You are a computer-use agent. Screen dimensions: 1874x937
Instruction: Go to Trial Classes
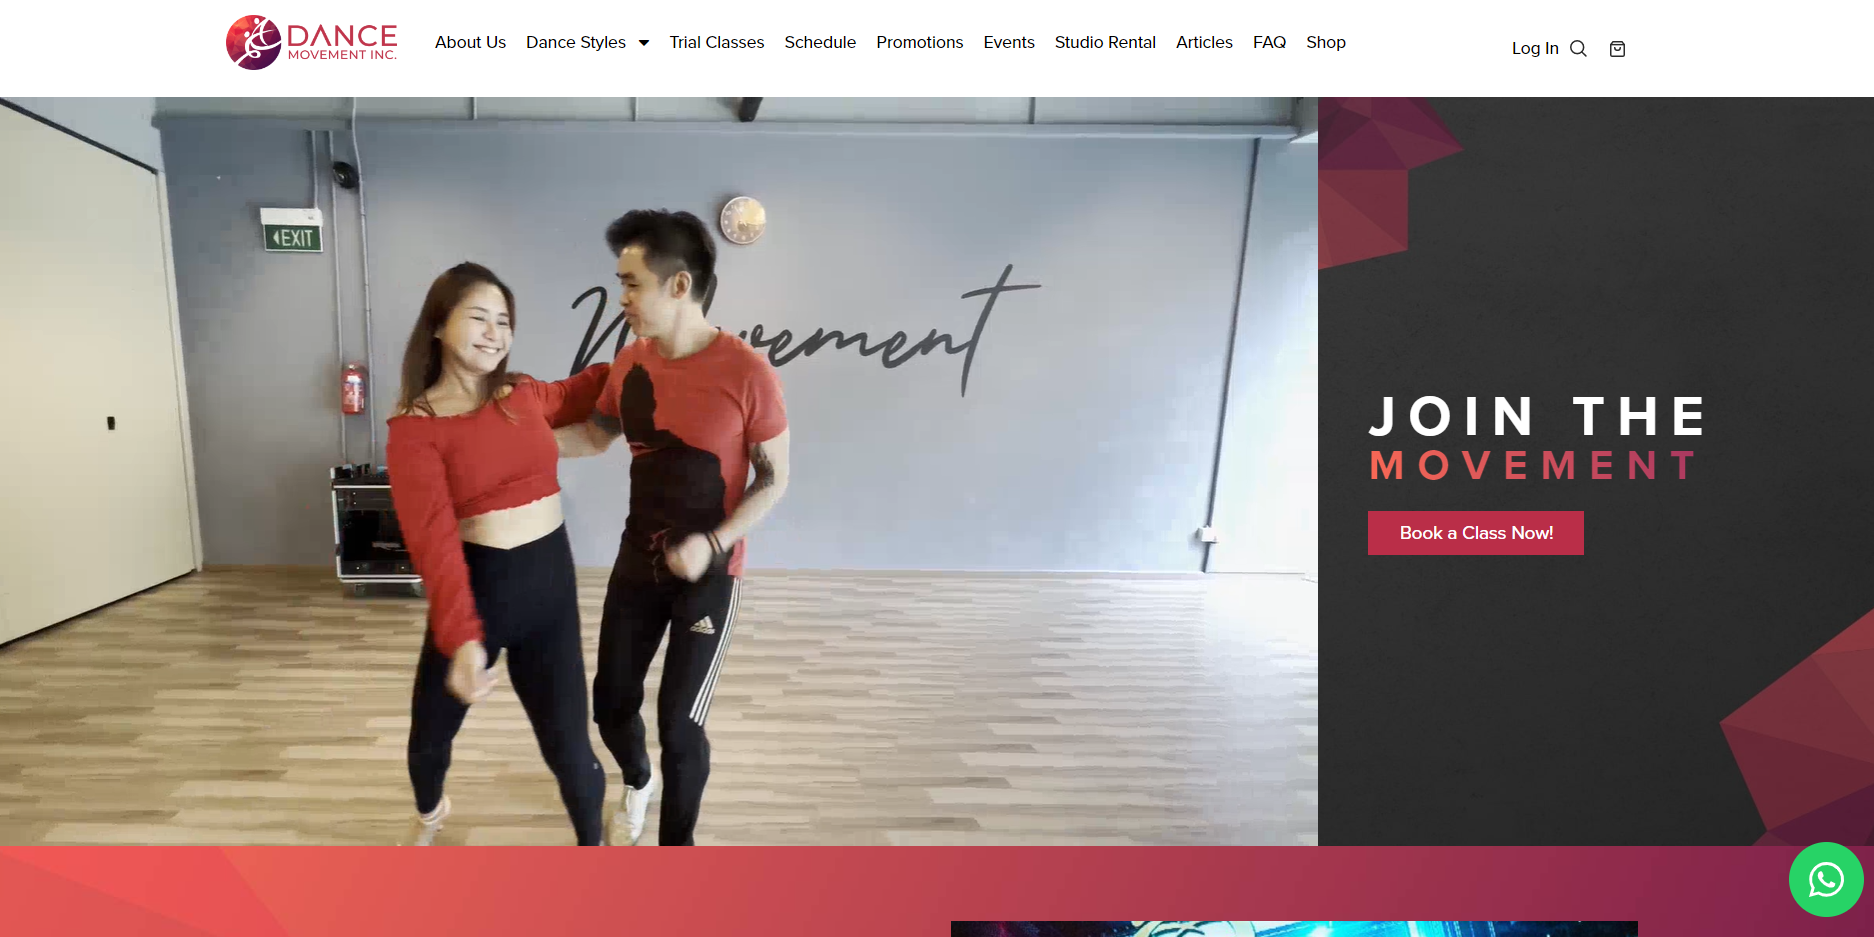(717, 42)
